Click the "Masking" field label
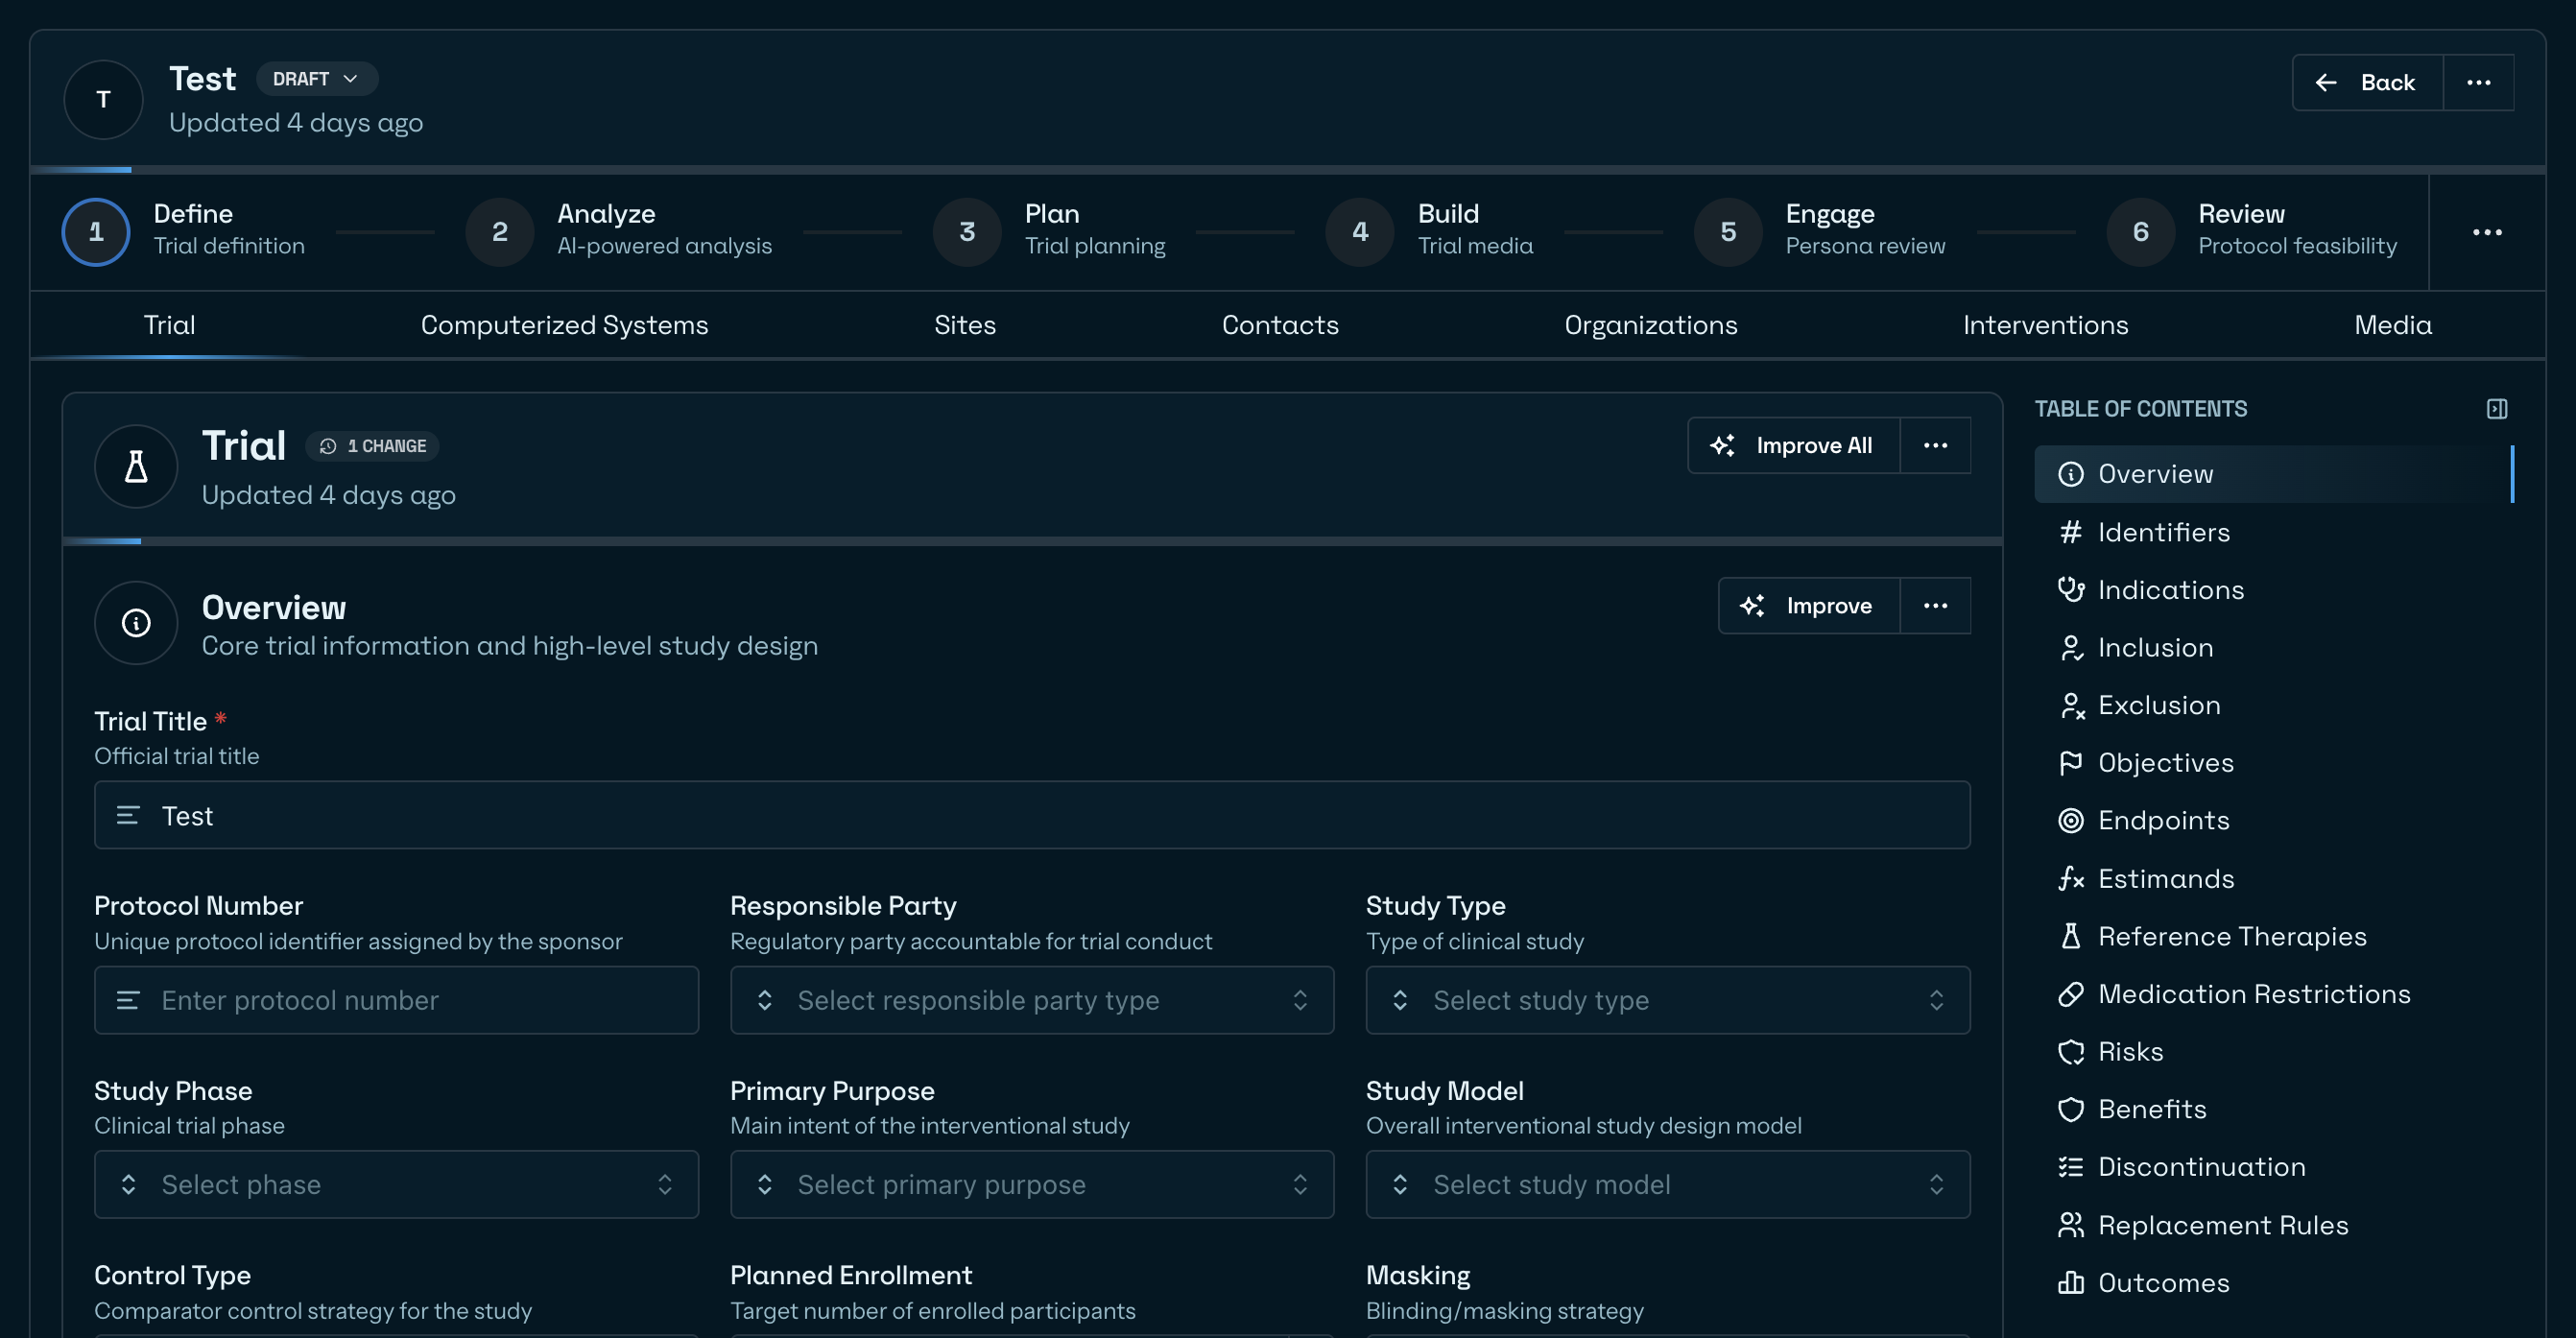This screenshot has height=1338, width=2576. [x=1418, y=1276]
